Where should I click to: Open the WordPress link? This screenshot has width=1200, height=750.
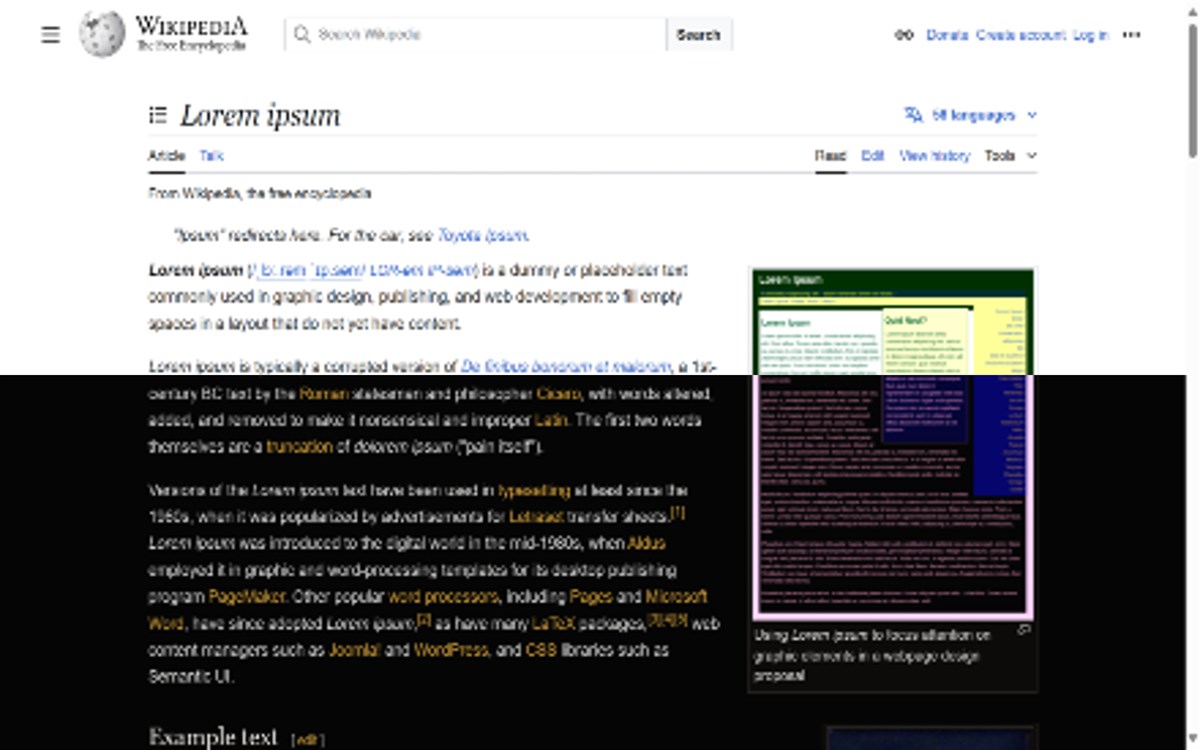pos(451,650)
